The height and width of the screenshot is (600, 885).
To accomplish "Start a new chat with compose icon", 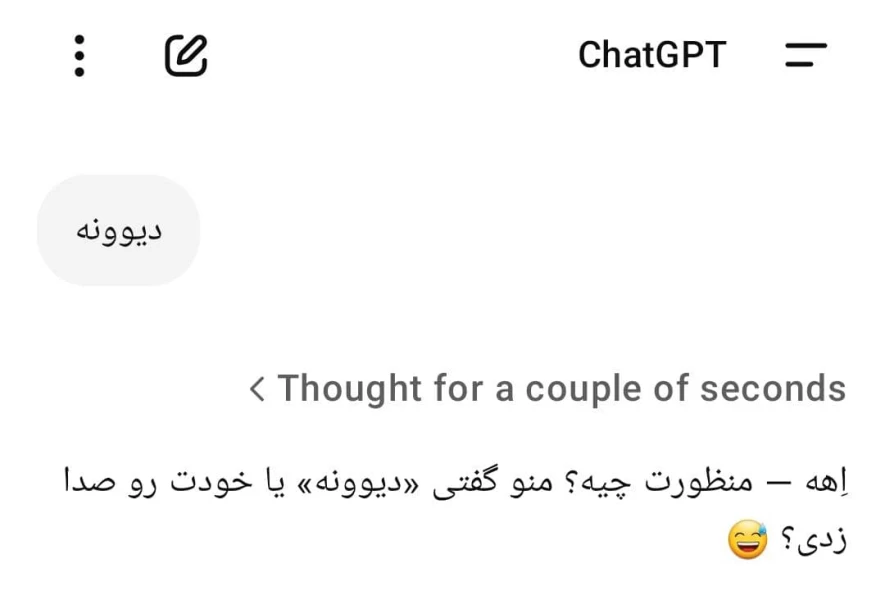I will [x=186, y=55].
